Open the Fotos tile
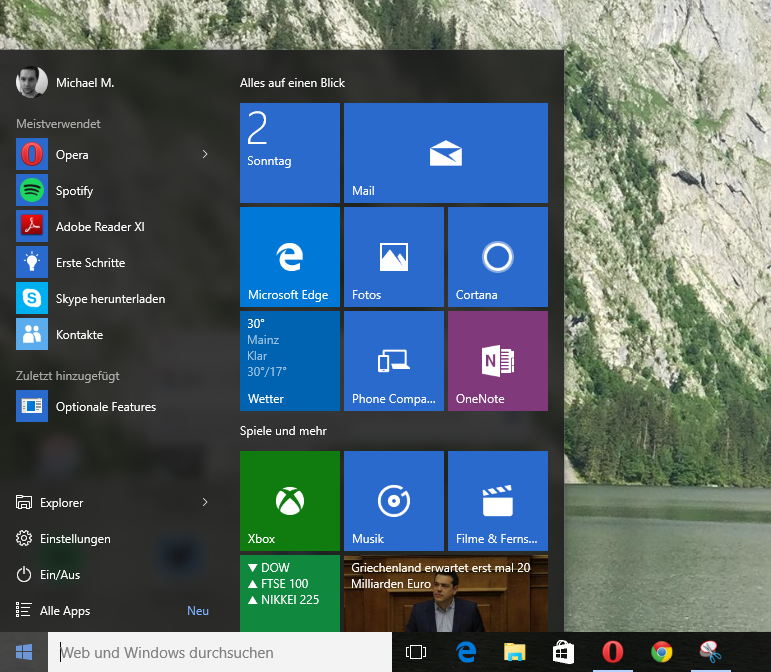Image resolution: width=771 pixels, height=672 pixels. pyautogui.click(x=393, y=257)
